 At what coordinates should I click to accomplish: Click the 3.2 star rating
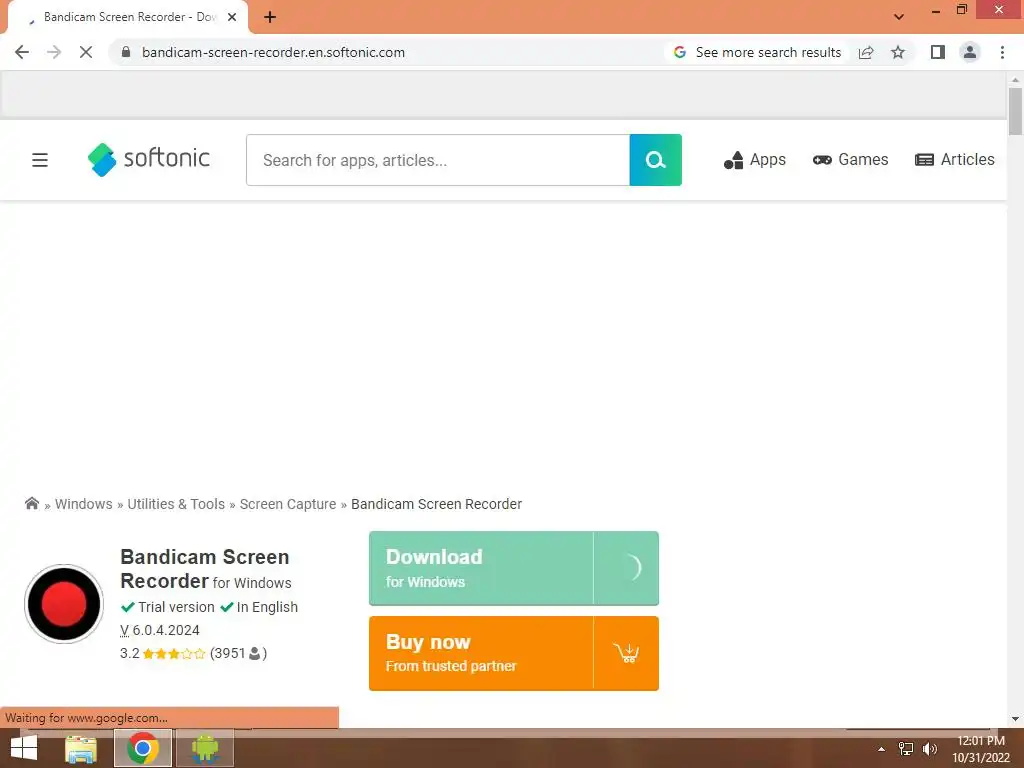pos(163,654)
